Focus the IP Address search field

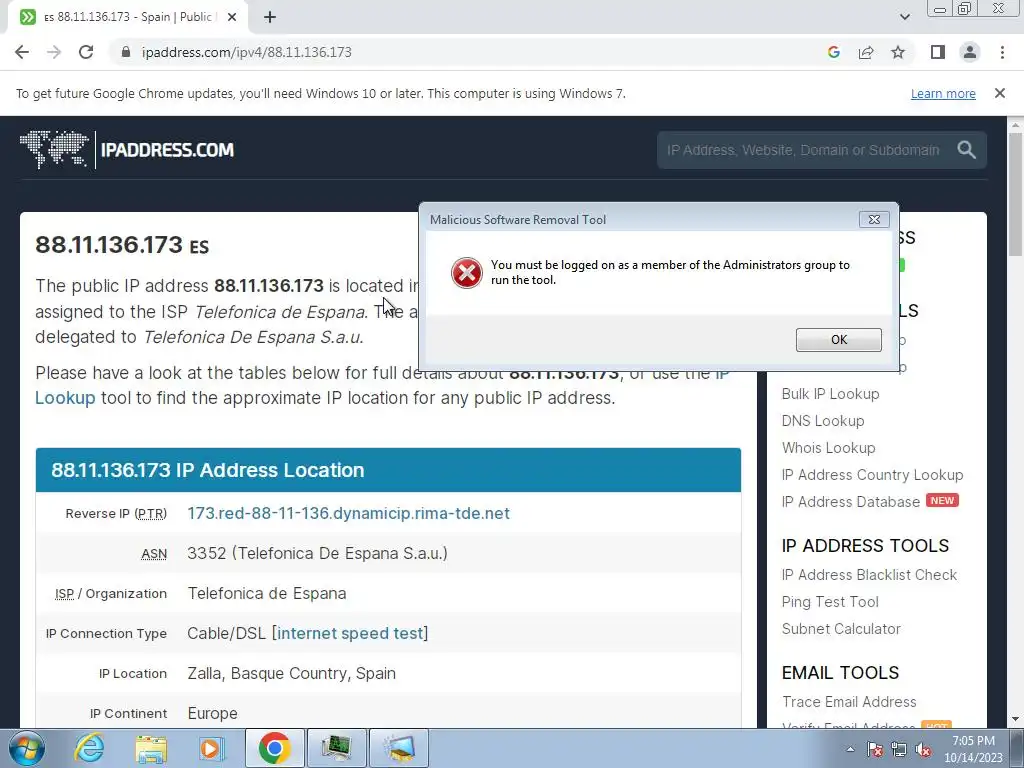[x=803, y=150]
